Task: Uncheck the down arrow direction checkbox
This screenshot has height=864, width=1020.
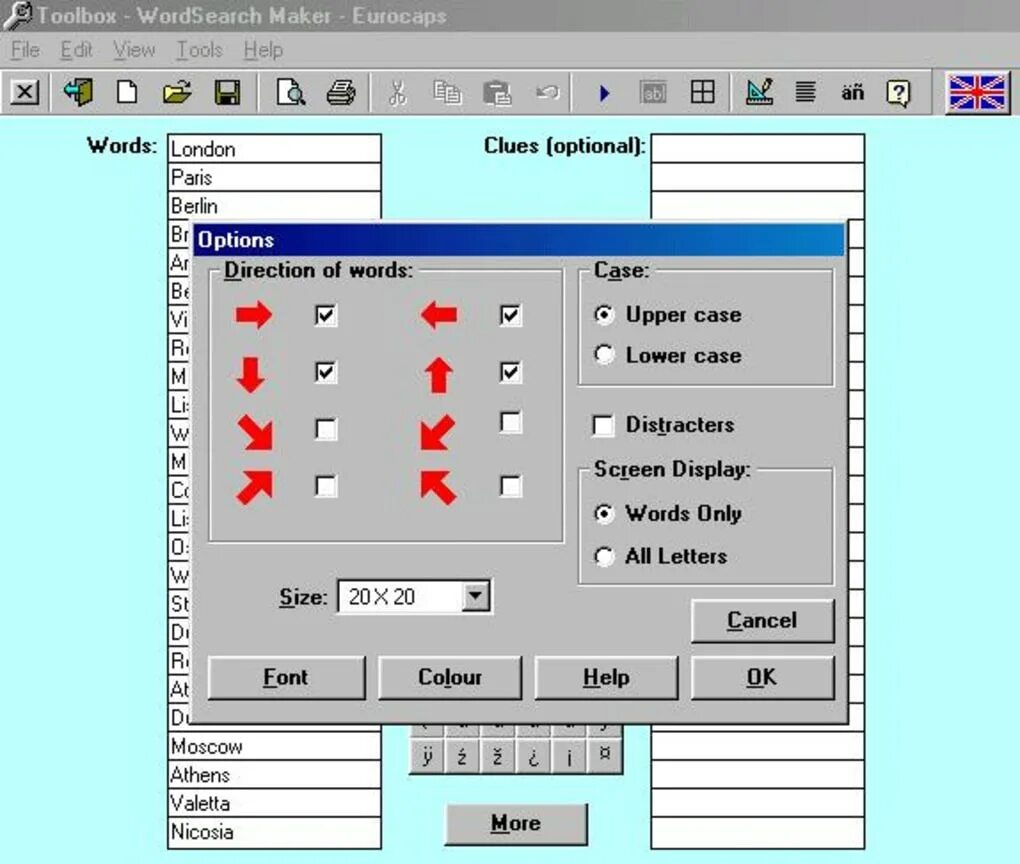Action: point(325,372)
